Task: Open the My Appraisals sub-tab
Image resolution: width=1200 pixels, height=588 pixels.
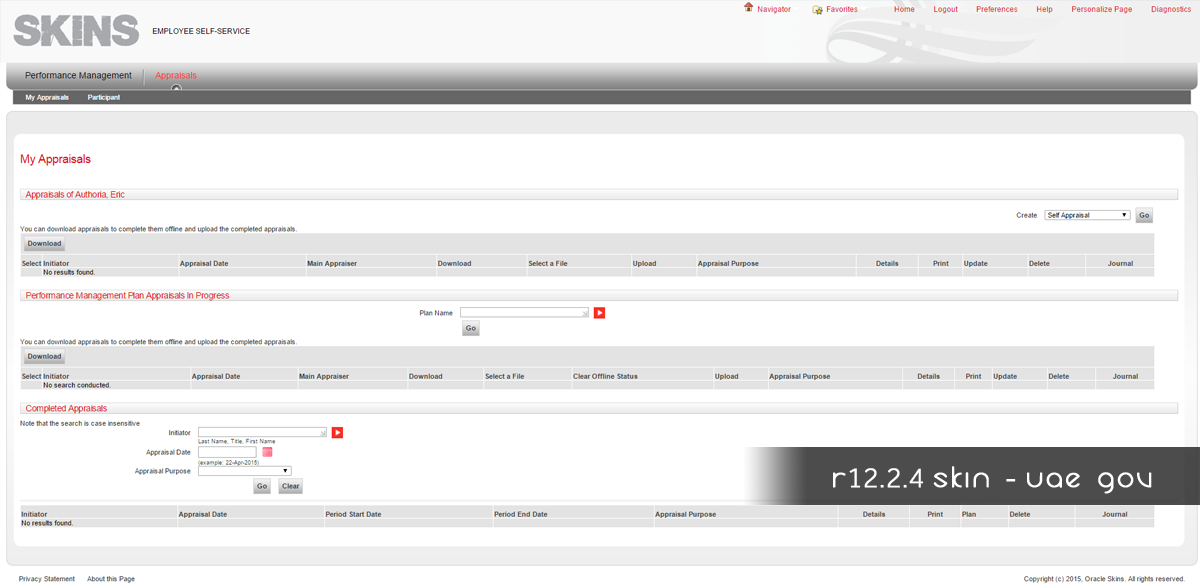Action: click(47, 98)
